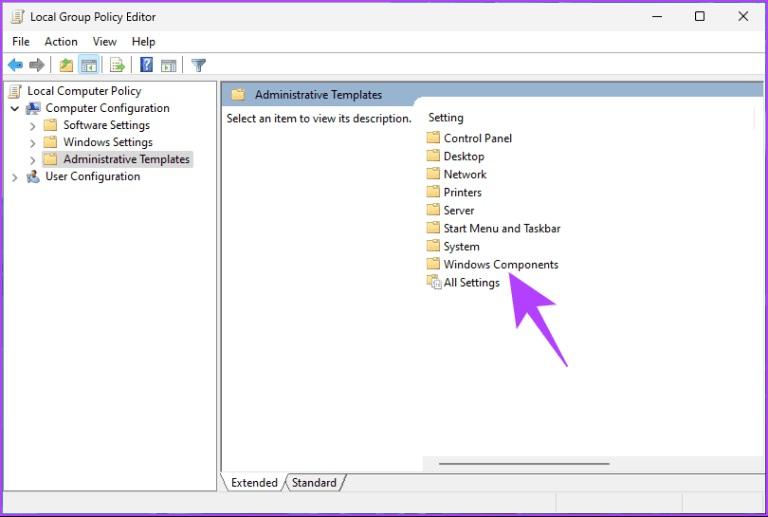This screenshot has height=517, width=768.
Task: Minimize the Local Group Policy Editor window
Action: [657, 17]
